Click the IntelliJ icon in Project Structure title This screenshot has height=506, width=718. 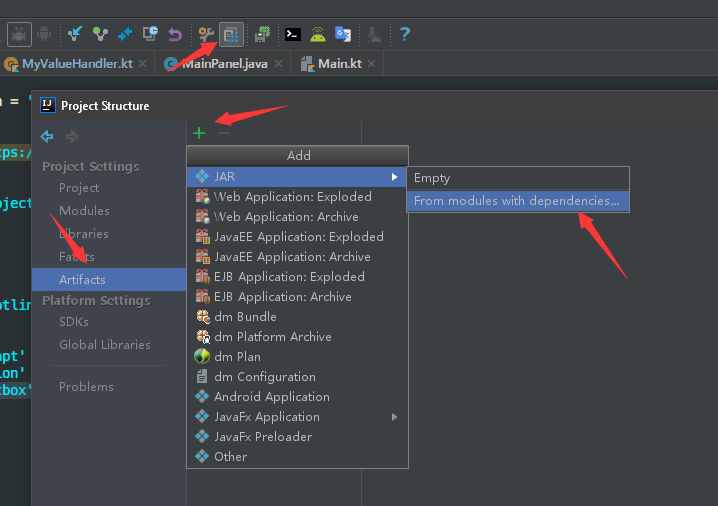tap(48, 105)
